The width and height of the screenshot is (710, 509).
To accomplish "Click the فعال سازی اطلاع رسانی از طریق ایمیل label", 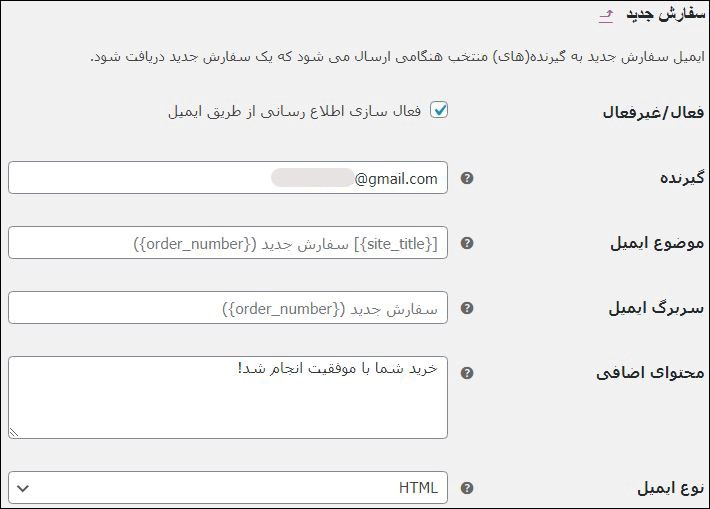I will (294, 111).
